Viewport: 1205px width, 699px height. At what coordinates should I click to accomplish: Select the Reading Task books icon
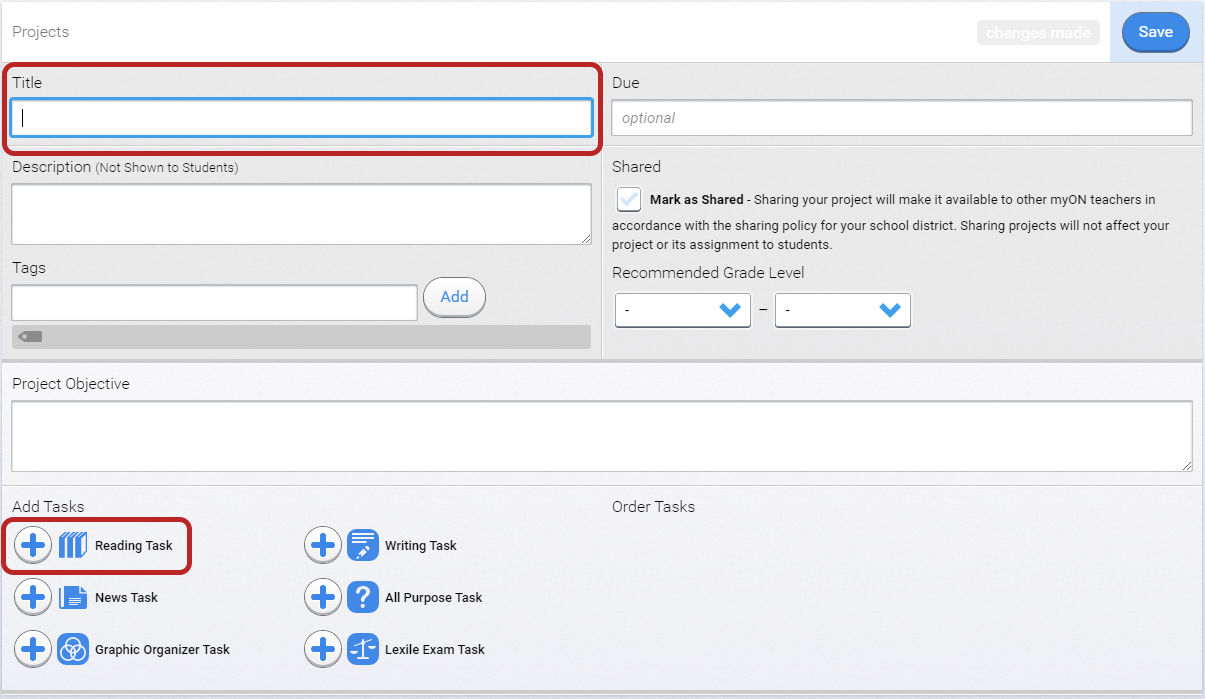point(73,546)
